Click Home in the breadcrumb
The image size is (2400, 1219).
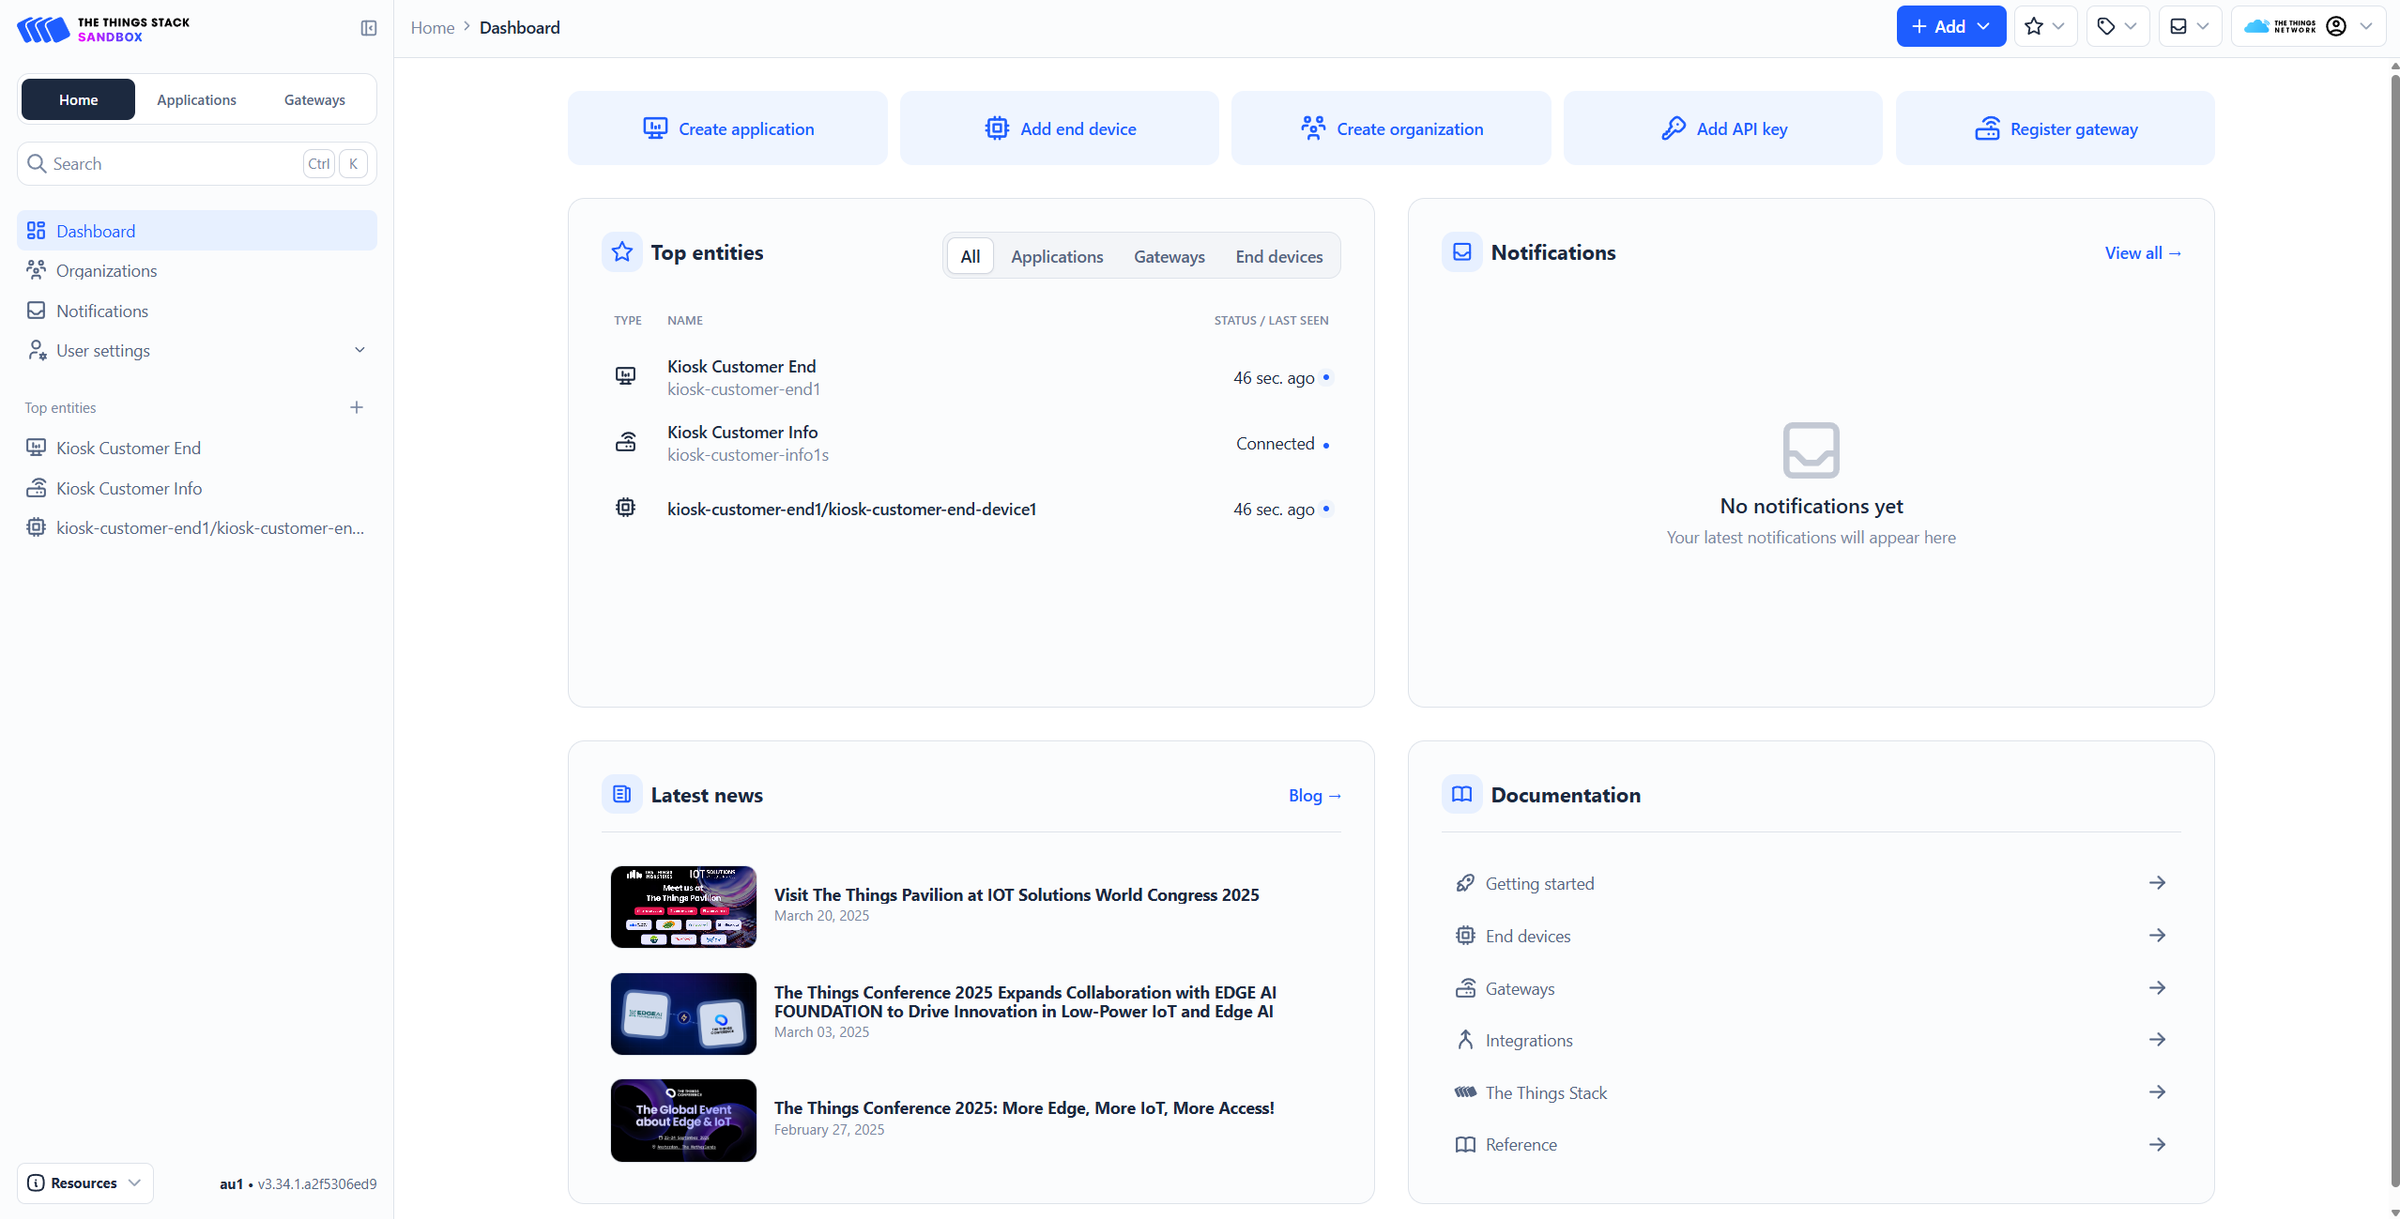click(x=432, y=28)
